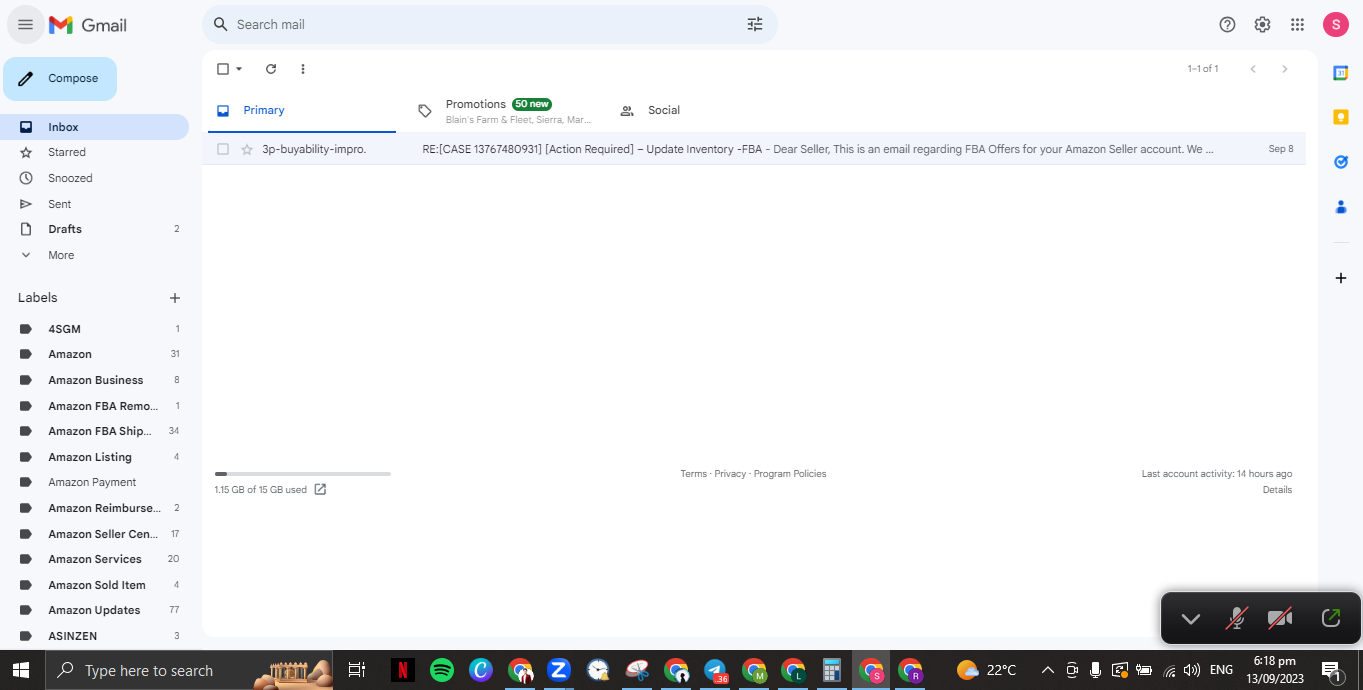
Task: Open the Program Policies link
Action: coord(790,474)
